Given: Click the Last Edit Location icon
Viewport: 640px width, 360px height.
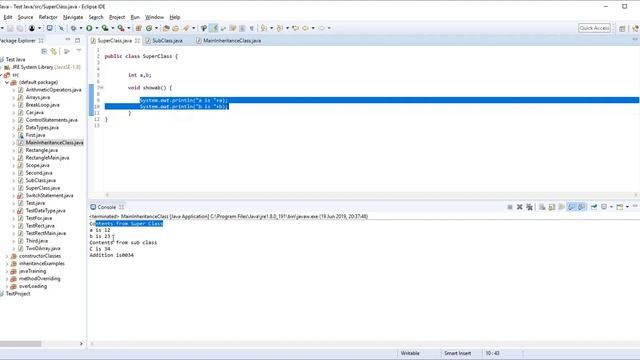Looking at the screenshot, I should [295, 28].
